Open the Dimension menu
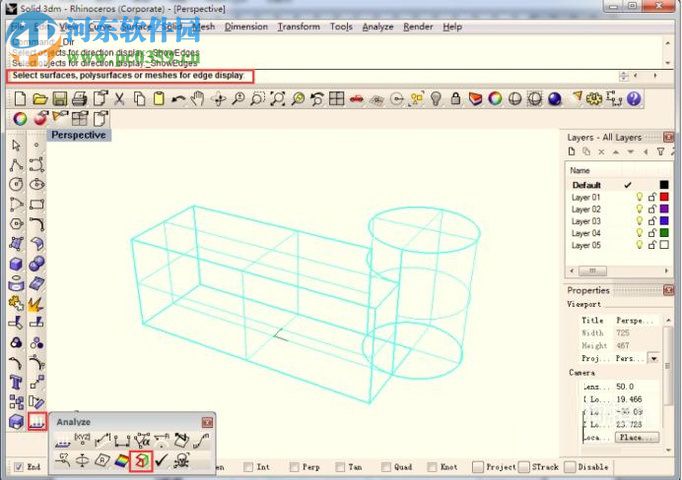Image resolution: width=682 pixels, height=480 pixels. [246, 27]
